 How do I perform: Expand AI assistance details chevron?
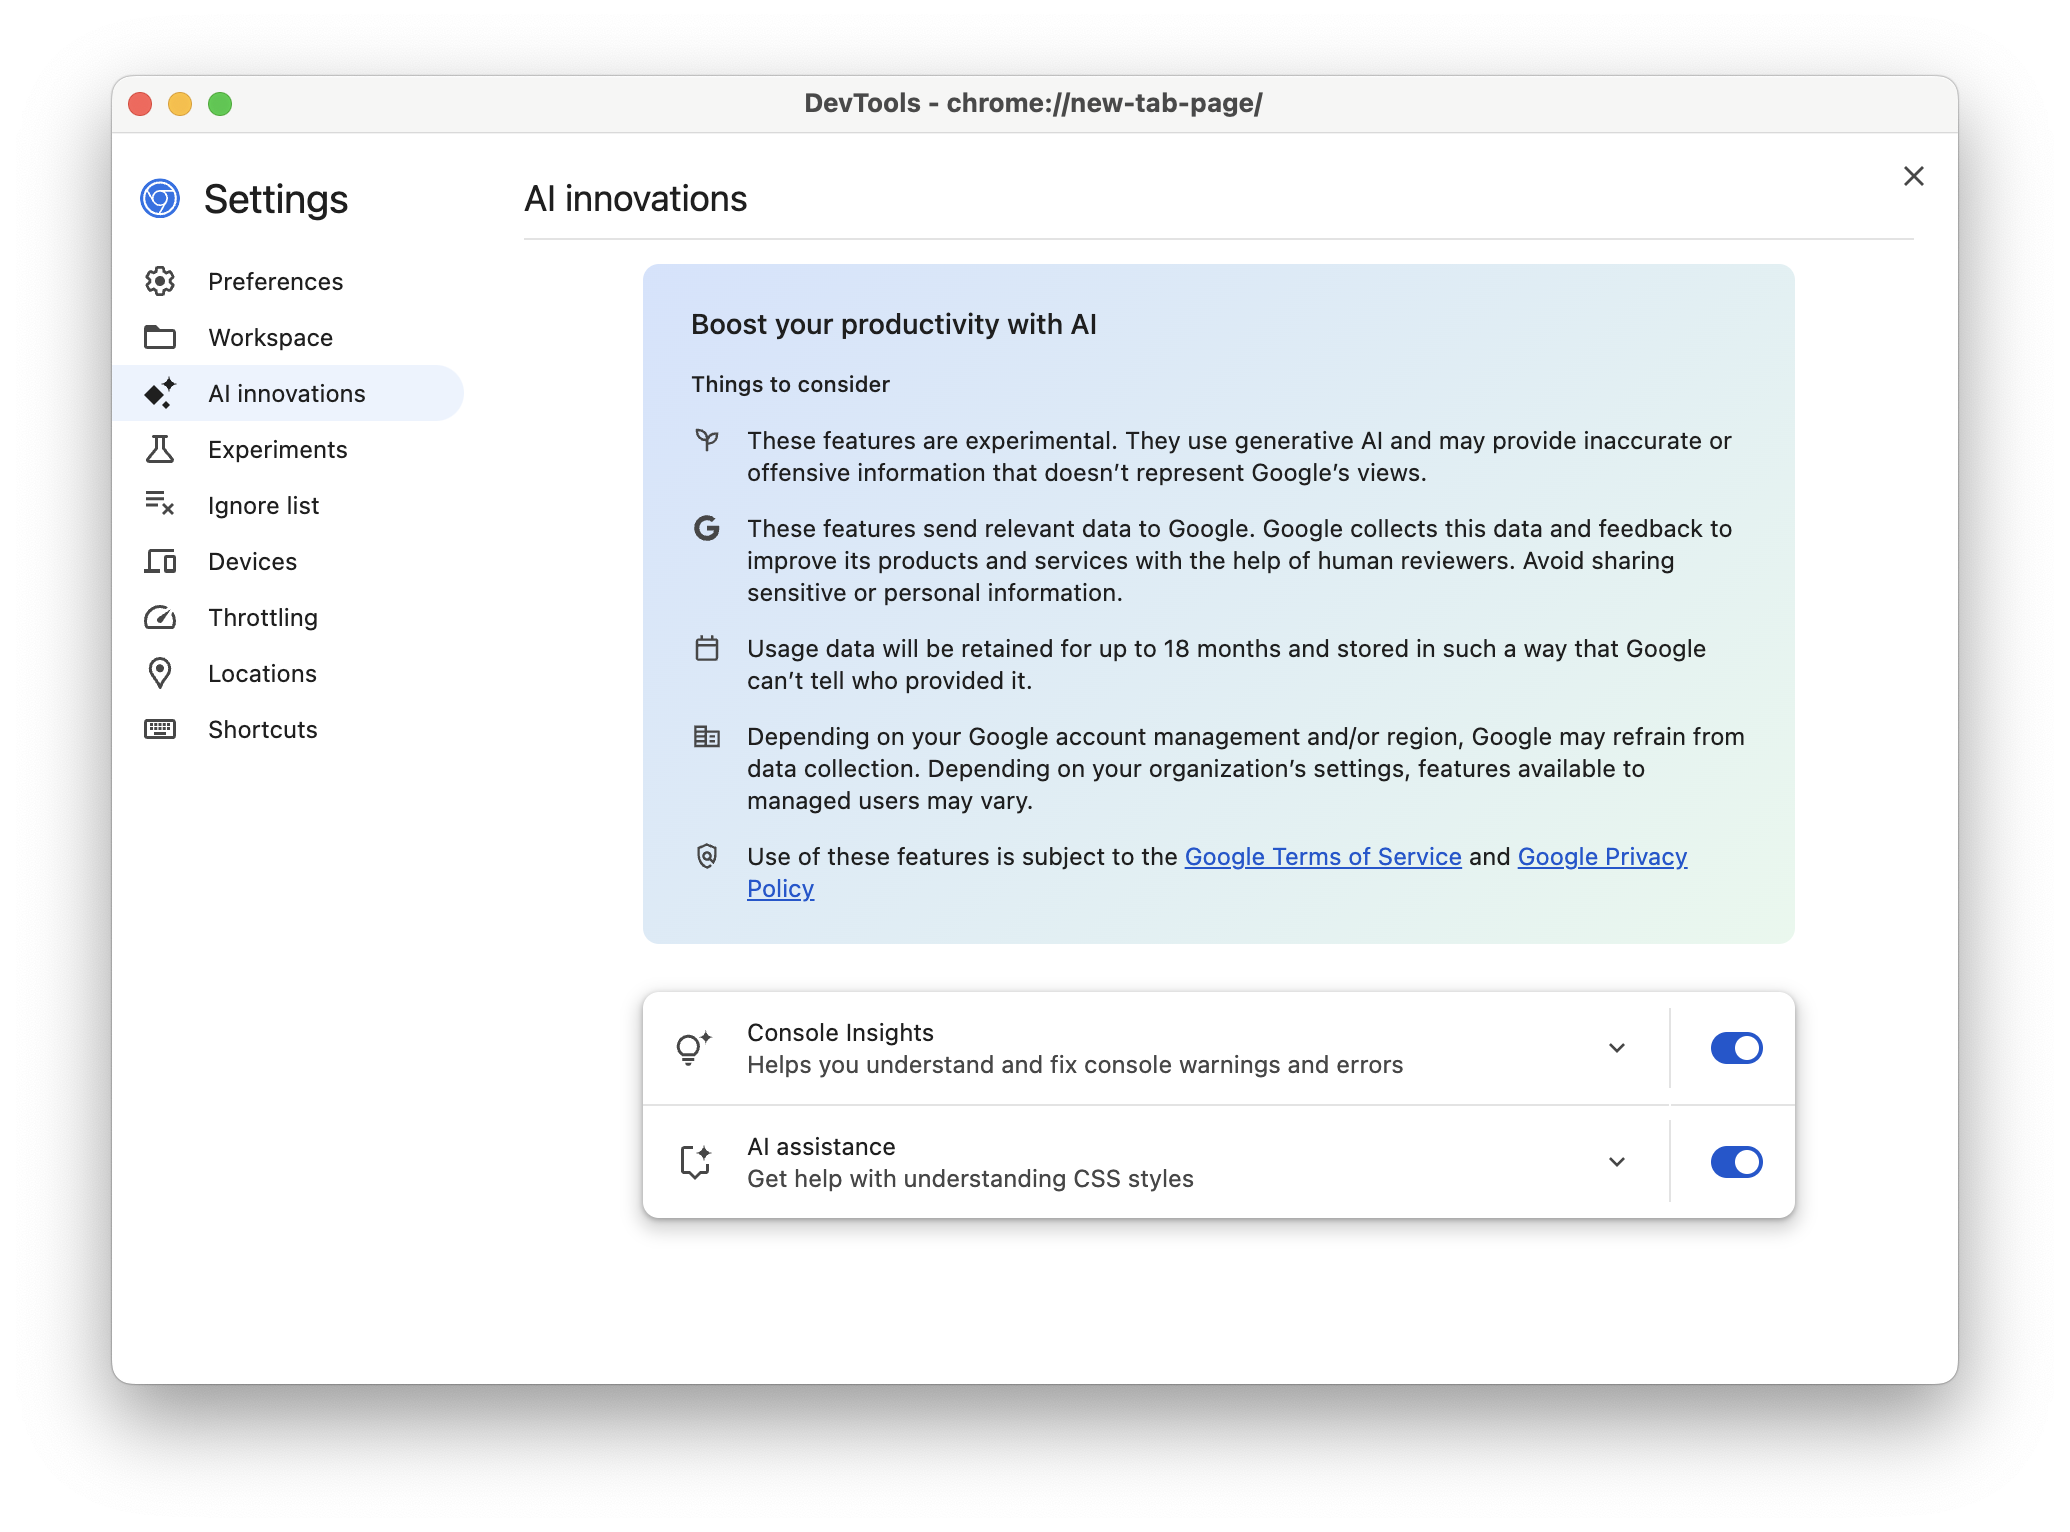(1617, 1162)
